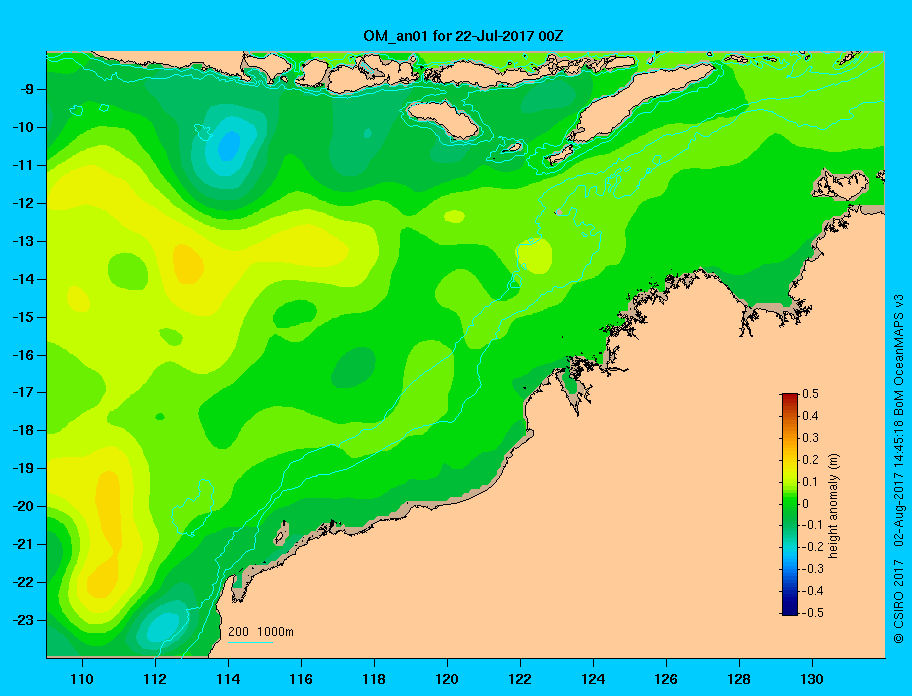Click longitude label '122' on bottom axis

click(520, 679)
